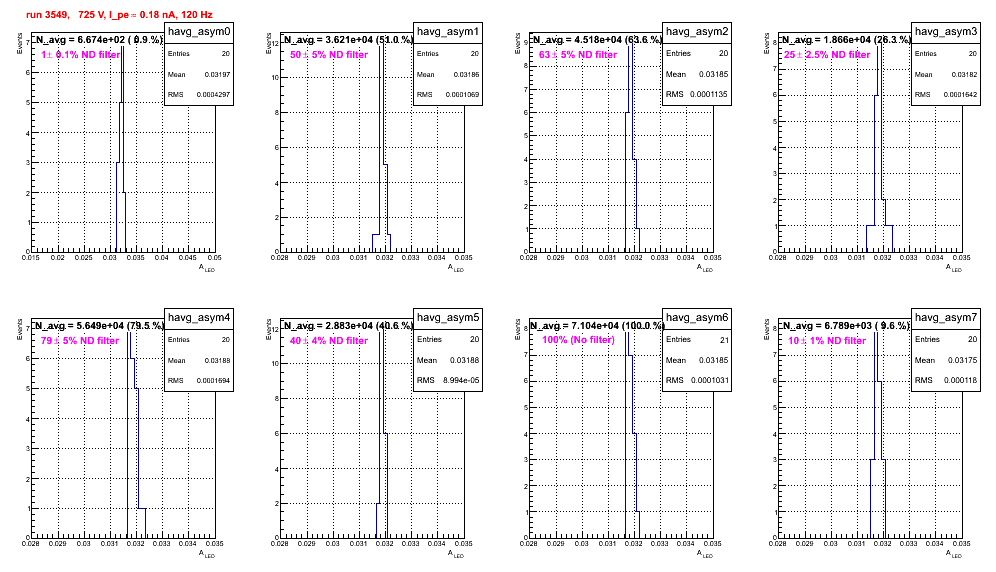Click the histogram peak in havg_asym0 plot
Image resolution: width=996 pixels, height=572 pixels.
tap(122, 47)
